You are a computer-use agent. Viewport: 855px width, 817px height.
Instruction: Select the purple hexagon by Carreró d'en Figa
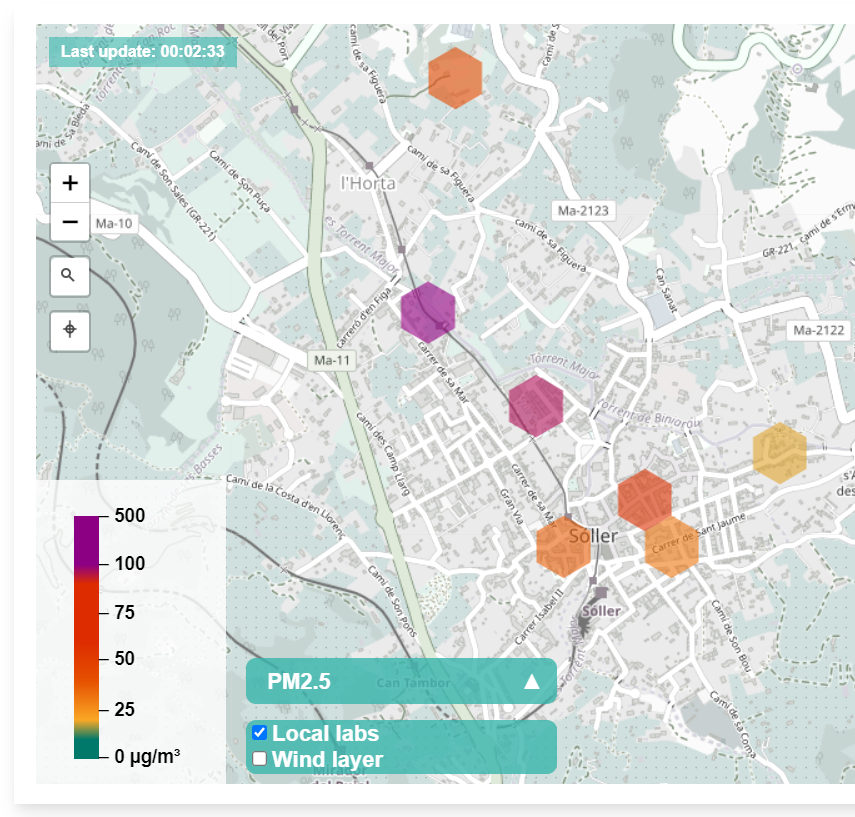pyautogui.click(x=428, y=313)
